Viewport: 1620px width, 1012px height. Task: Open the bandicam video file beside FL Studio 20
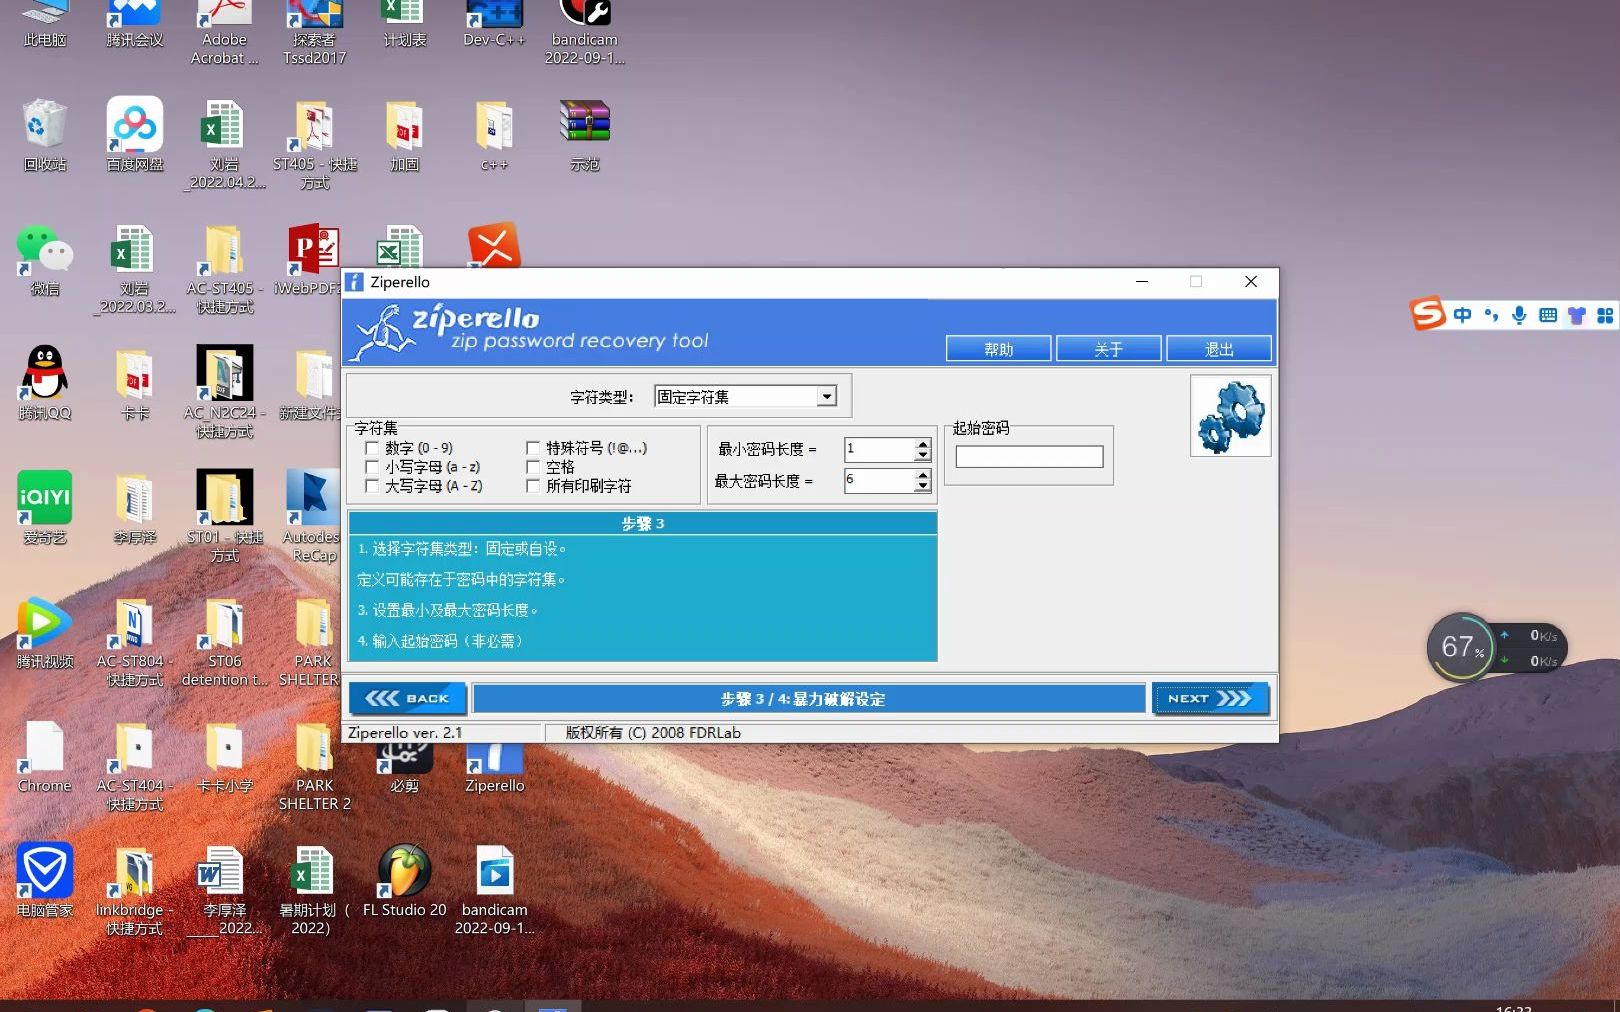(x=494, y=890)
